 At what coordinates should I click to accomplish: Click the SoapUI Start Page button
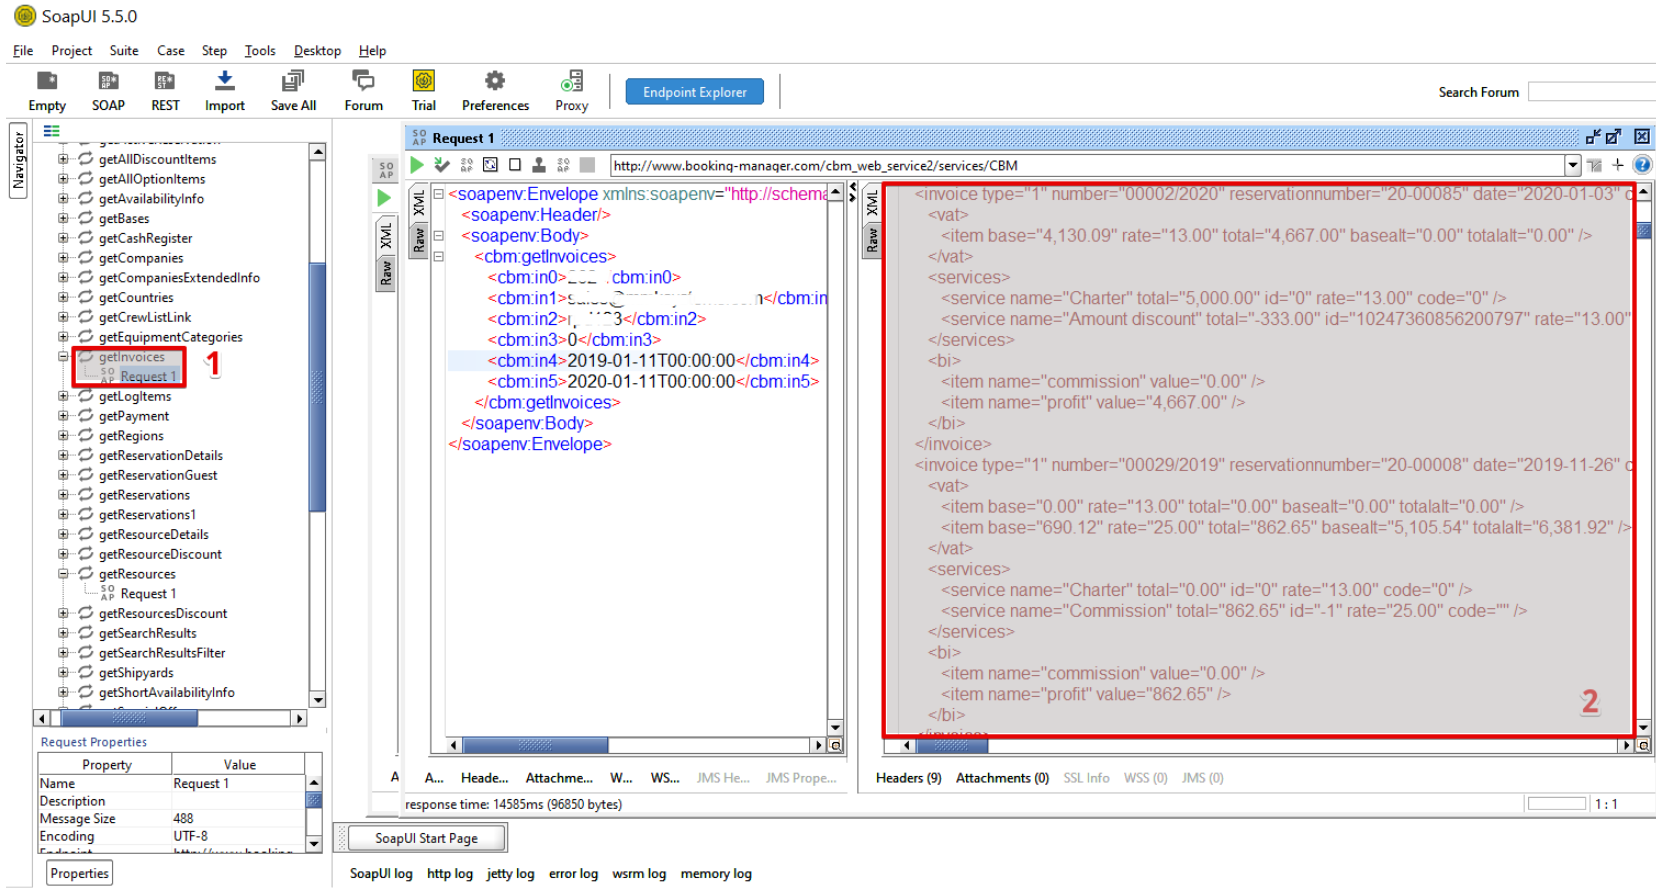[427, 838]
